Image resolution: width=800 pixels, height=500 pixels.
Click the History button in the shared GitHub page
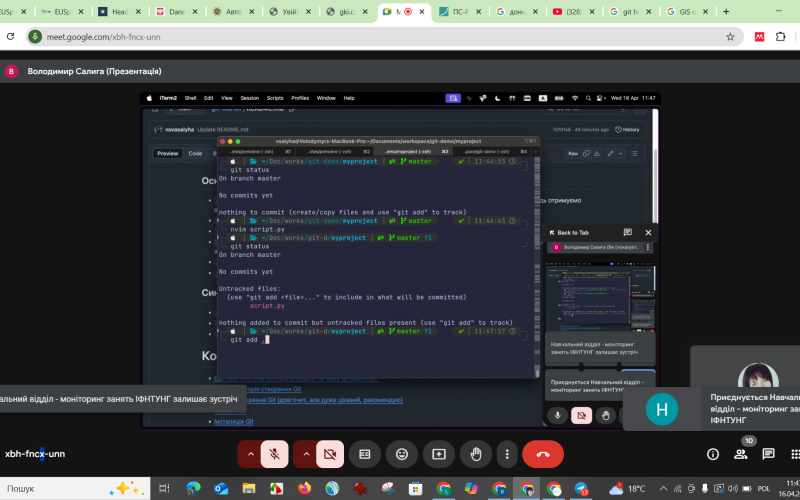coord(627,130)
